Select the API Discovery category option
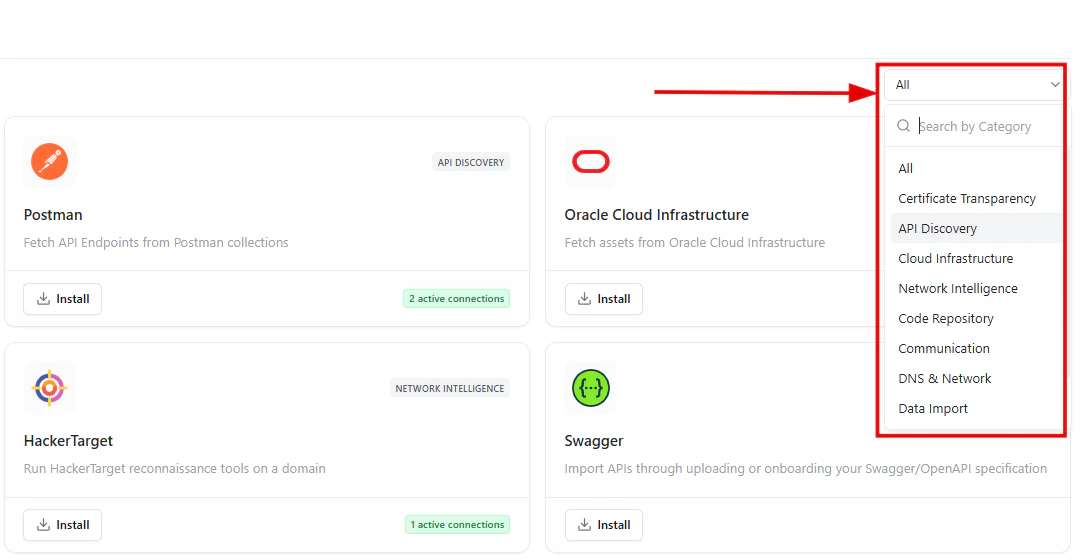 click(976, 229)
